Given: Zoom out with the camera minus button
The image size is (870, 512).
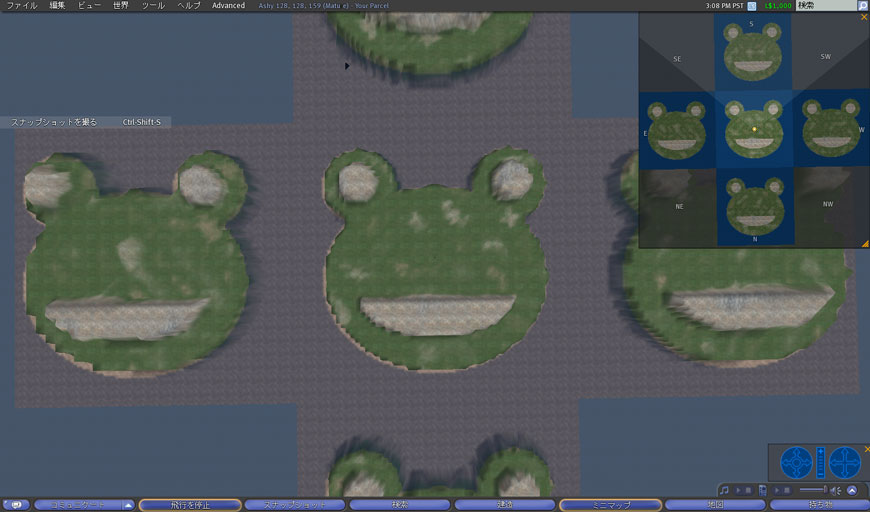Looking at the screenshot, I should 821,474.
